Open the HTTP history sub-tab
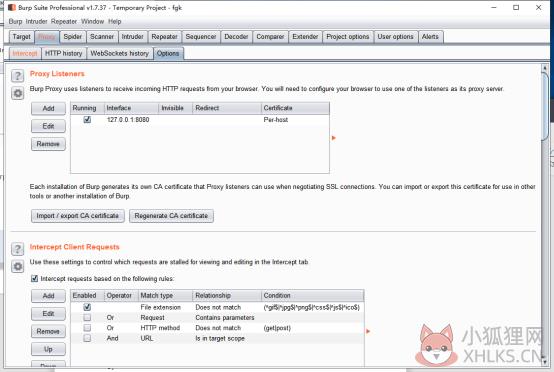The height and width of the screenshot is (372, 554). click(x=64, y=53)
